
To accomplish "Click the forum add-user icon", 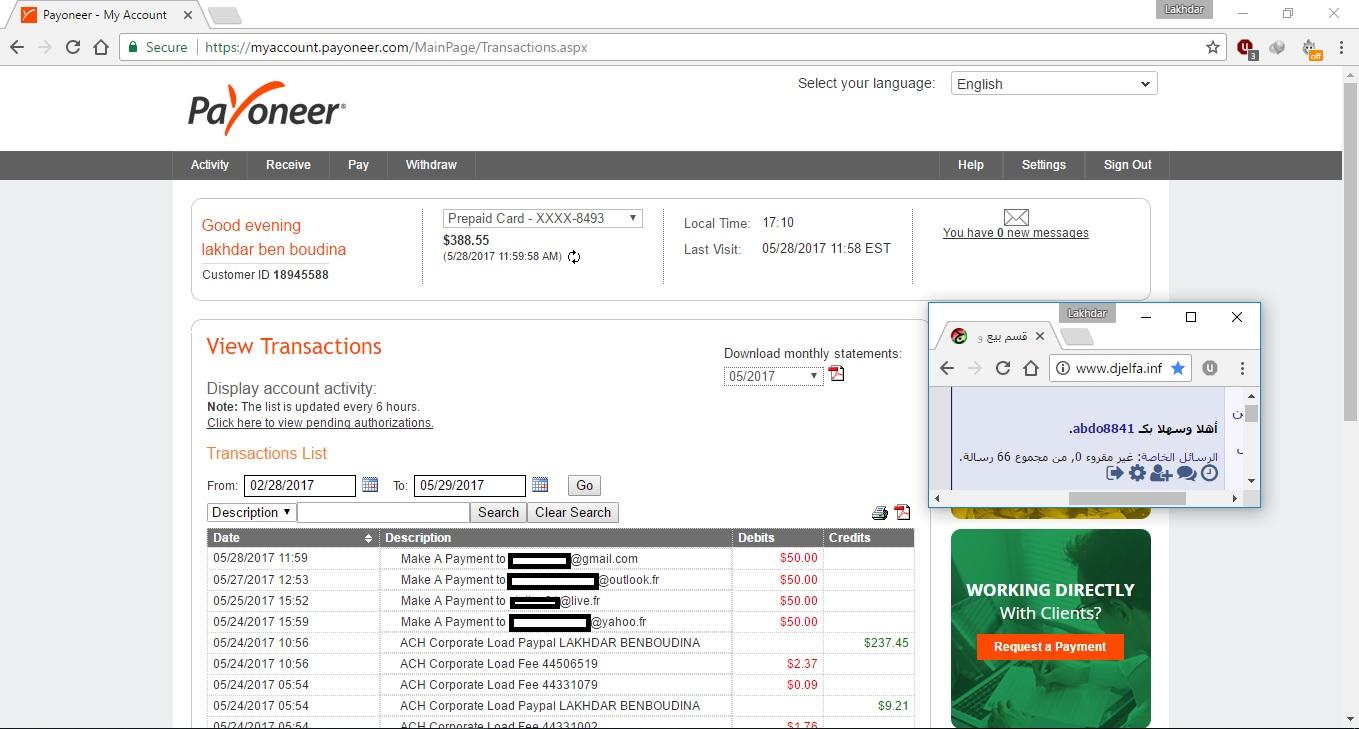I will 1161,473.
